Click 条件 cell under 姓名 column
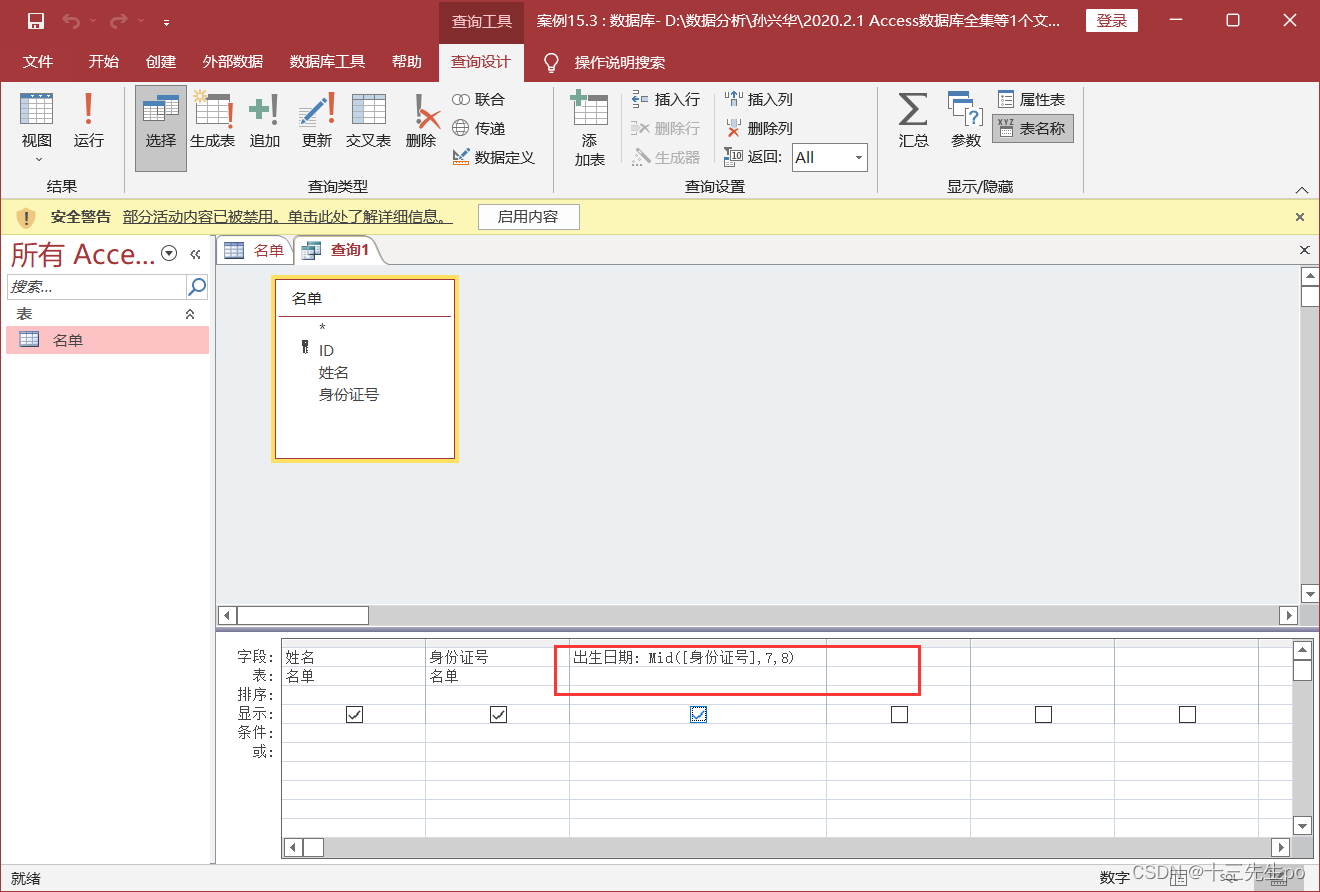This screenshot has height=892, width=1320. point(353,733)
